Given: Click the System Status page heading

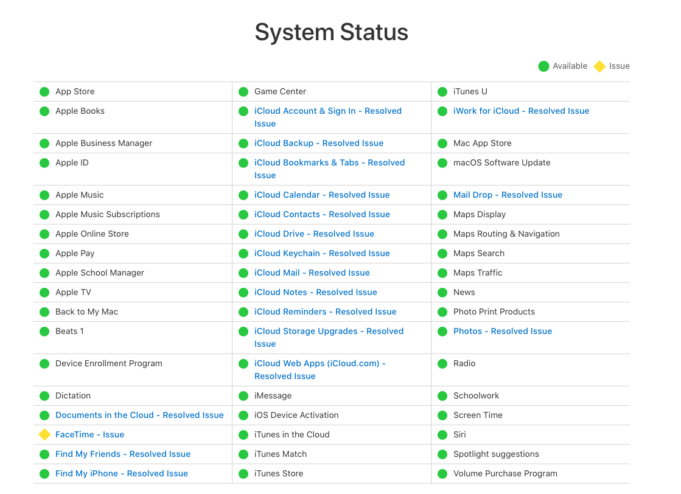Looking at the screenshot, I should tap(331, 32).
